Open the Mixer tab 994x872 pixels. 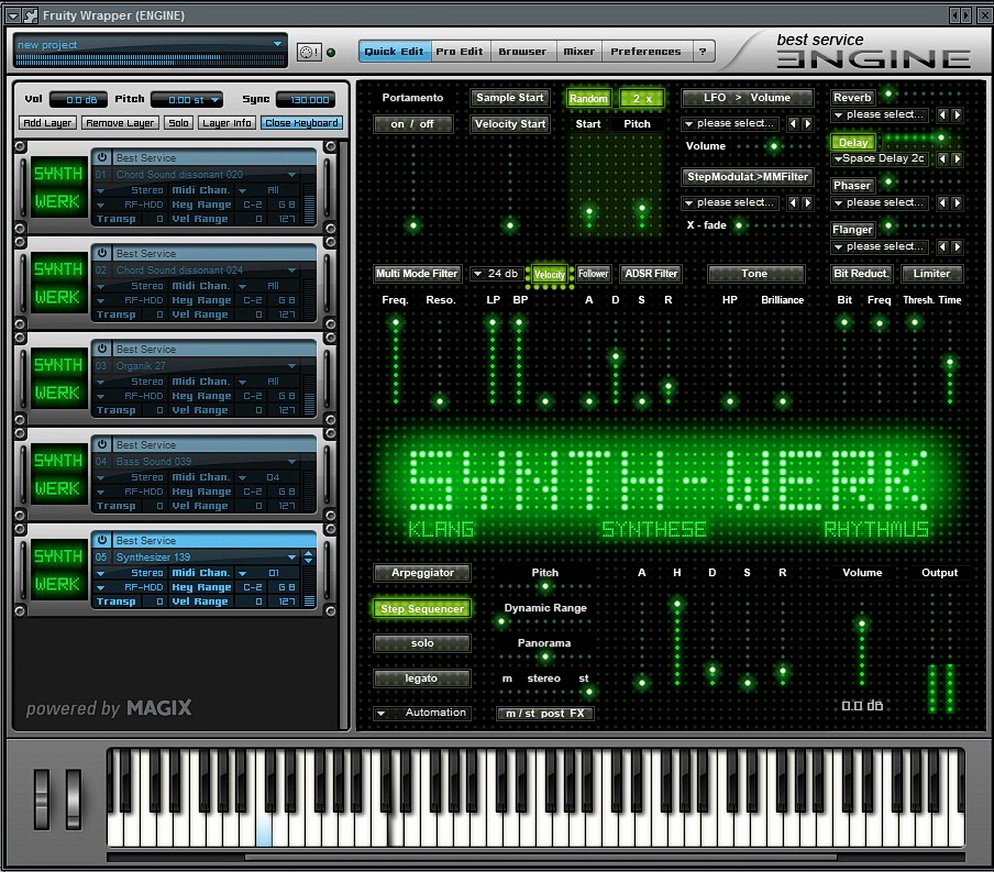[x=579, y=51]
